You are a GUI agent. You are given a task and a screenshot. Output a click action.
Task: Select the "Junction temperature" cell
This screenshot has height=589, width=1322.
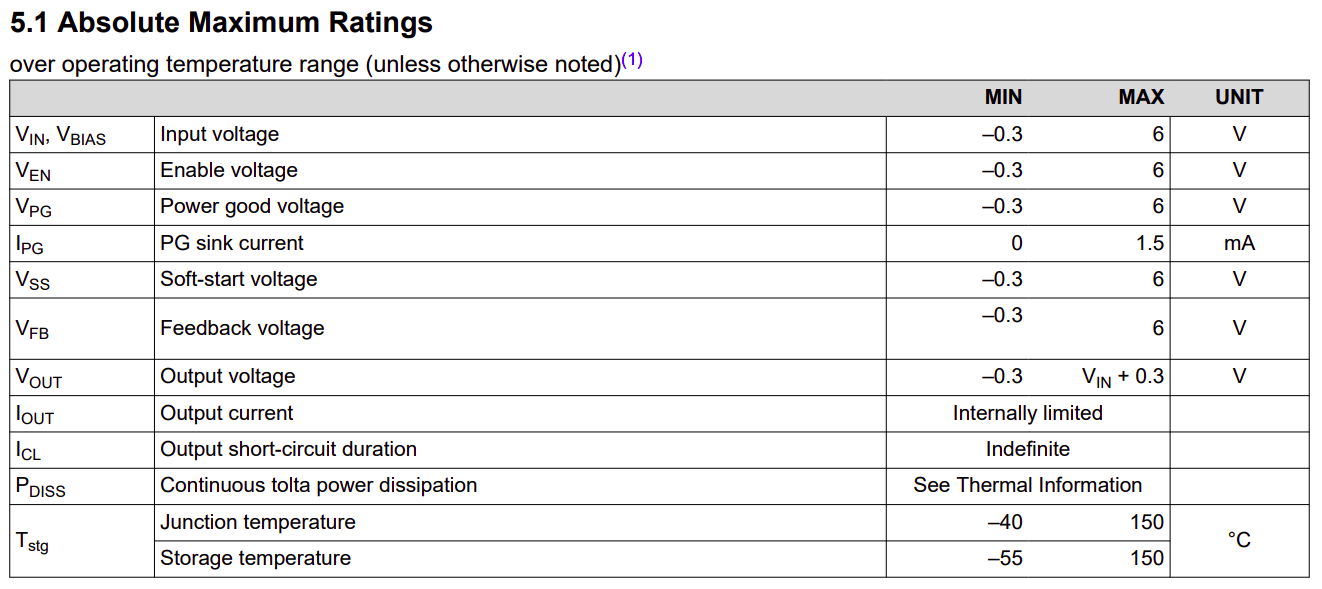point(258,522)
